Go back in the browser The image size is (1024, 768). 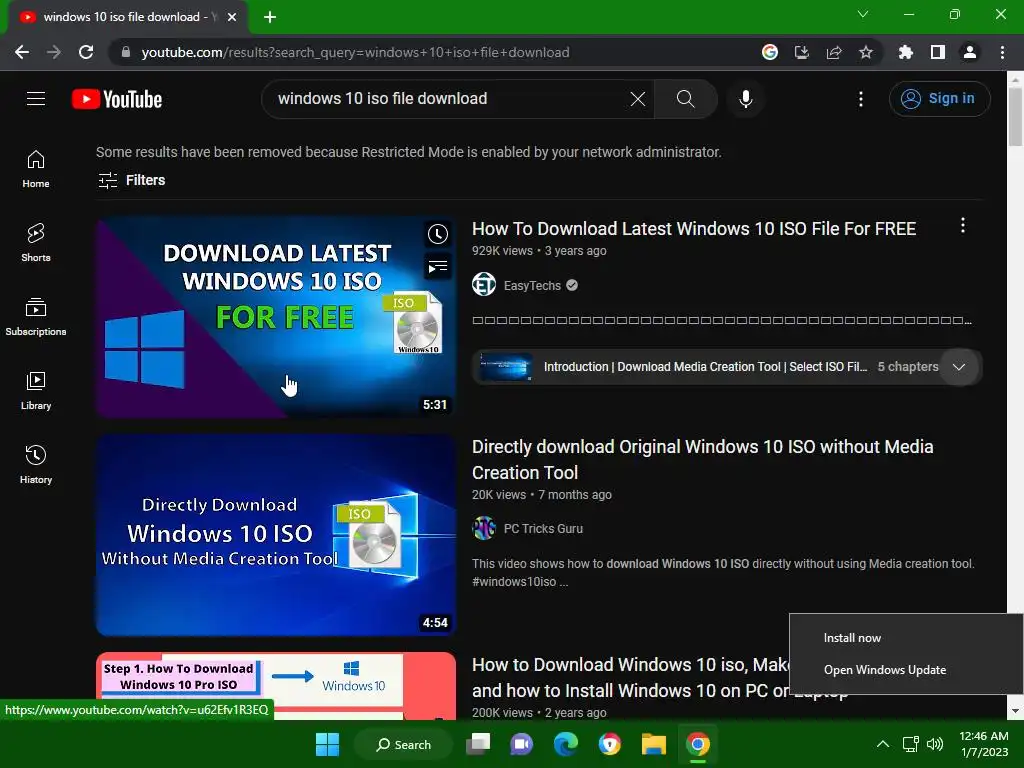(22, 52)
